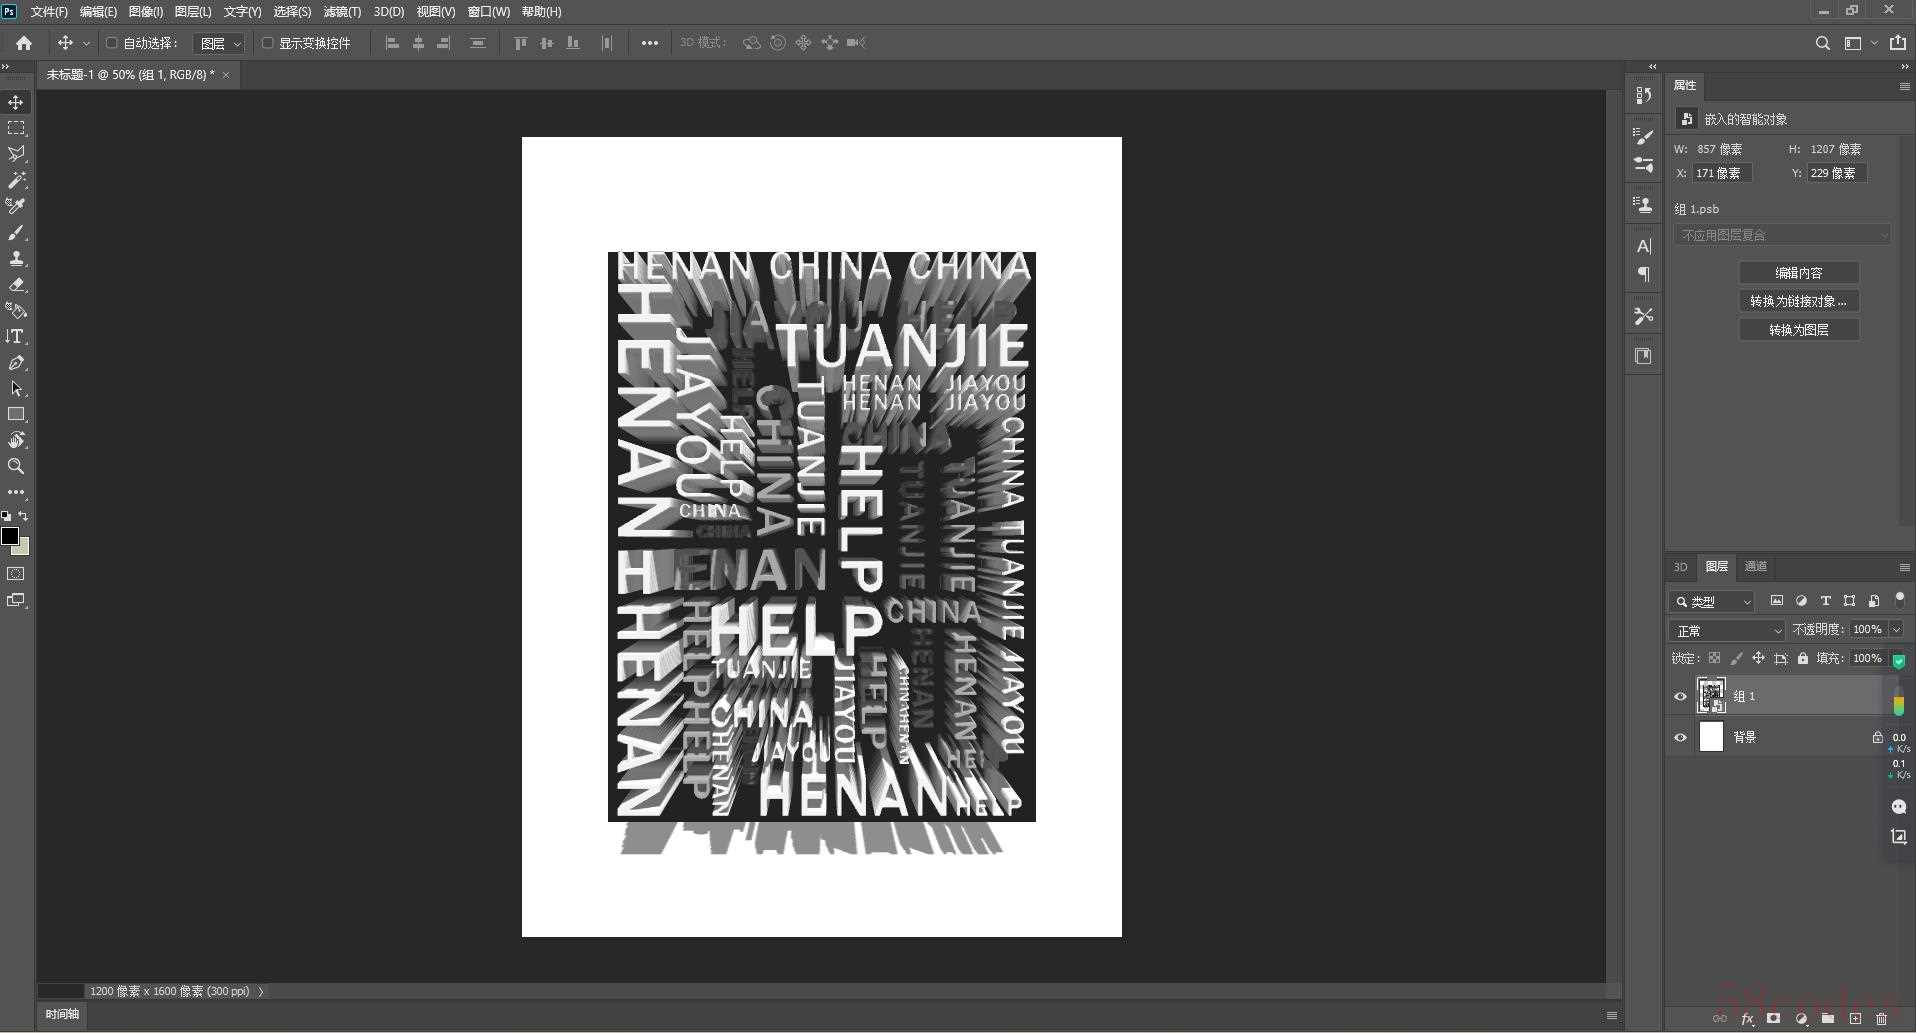
Task: Expand the status bar info arrow
Action: (261, 991)
